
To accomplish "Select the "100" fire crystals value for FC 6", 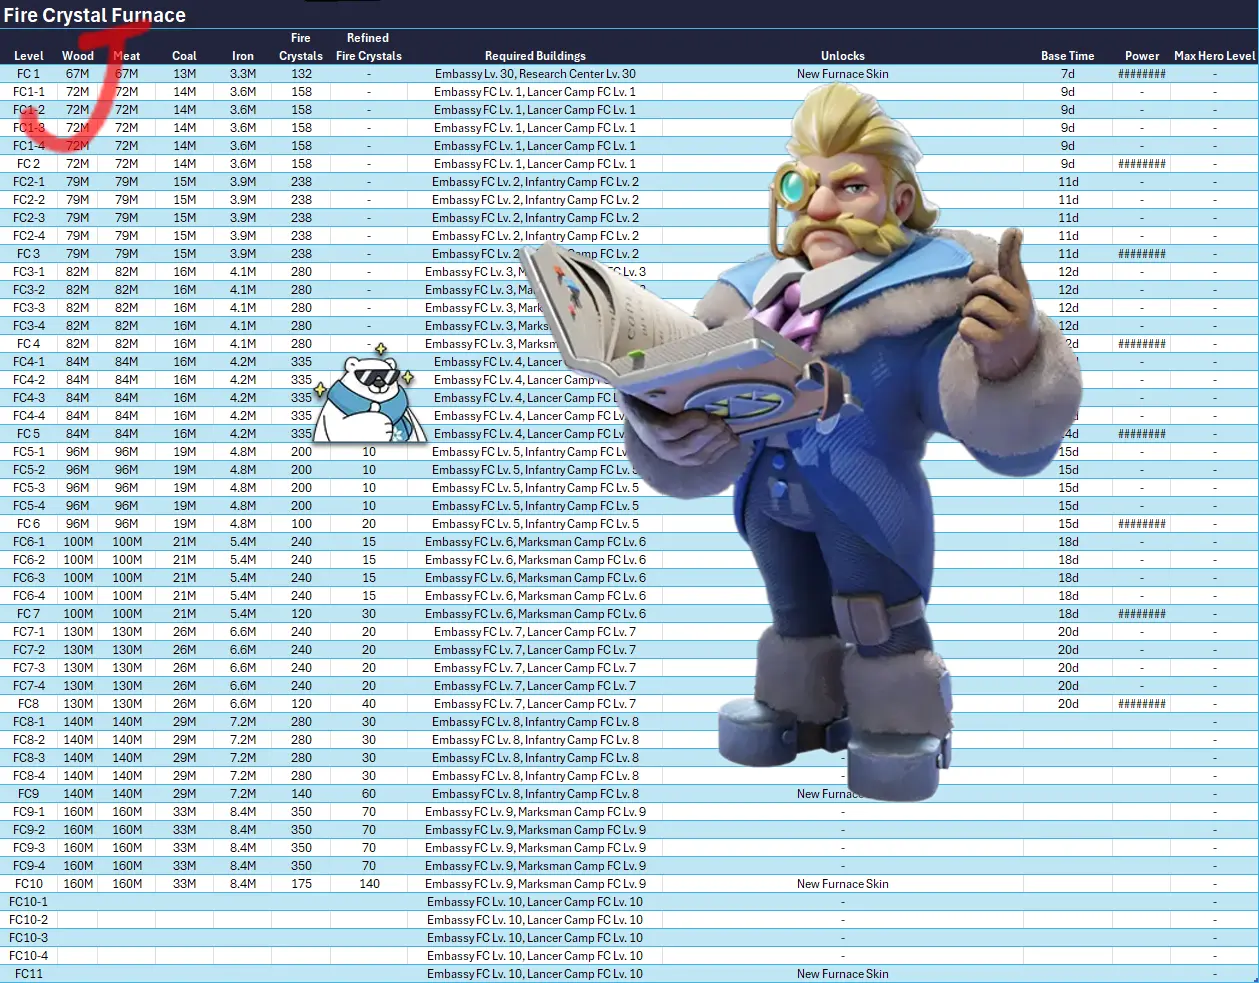I will click(301, 524).
